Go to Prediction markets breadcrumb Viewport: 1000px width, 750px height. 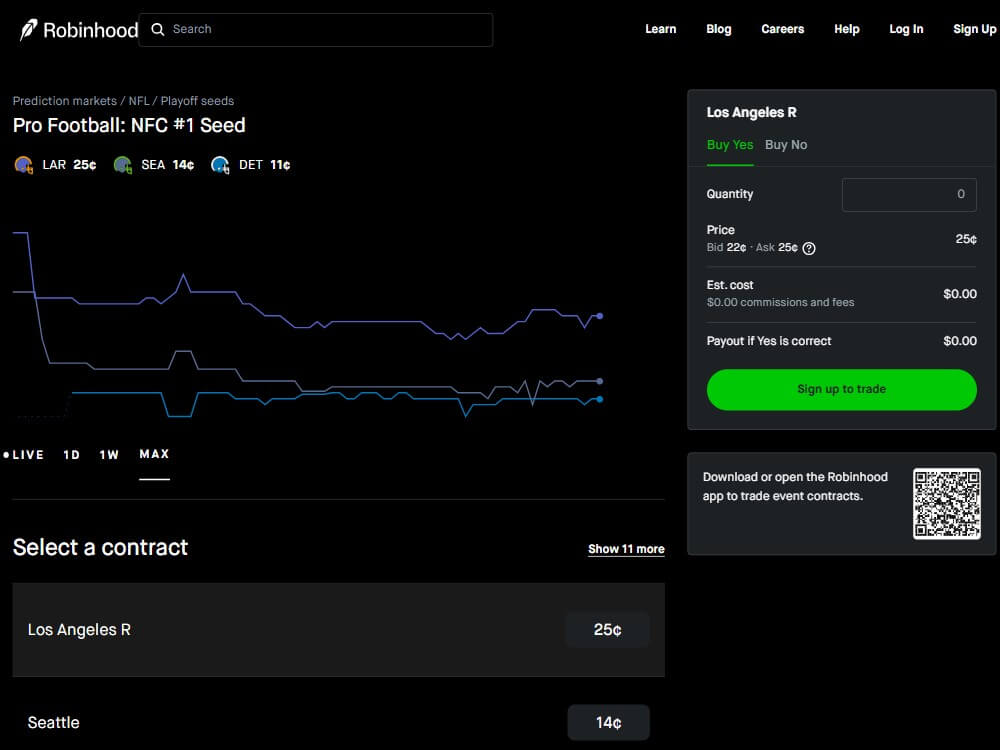click(x=65, y=101)
